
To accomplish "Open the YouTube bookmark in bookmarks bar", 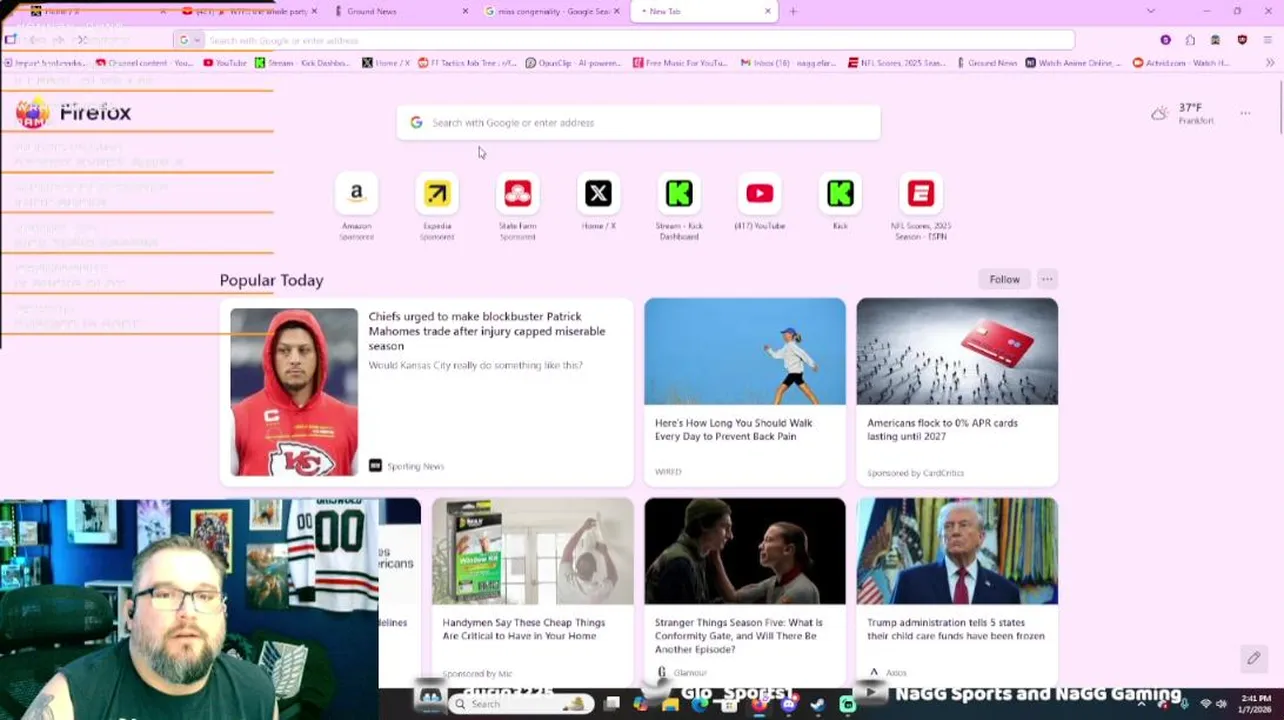I will coord(224,62).
